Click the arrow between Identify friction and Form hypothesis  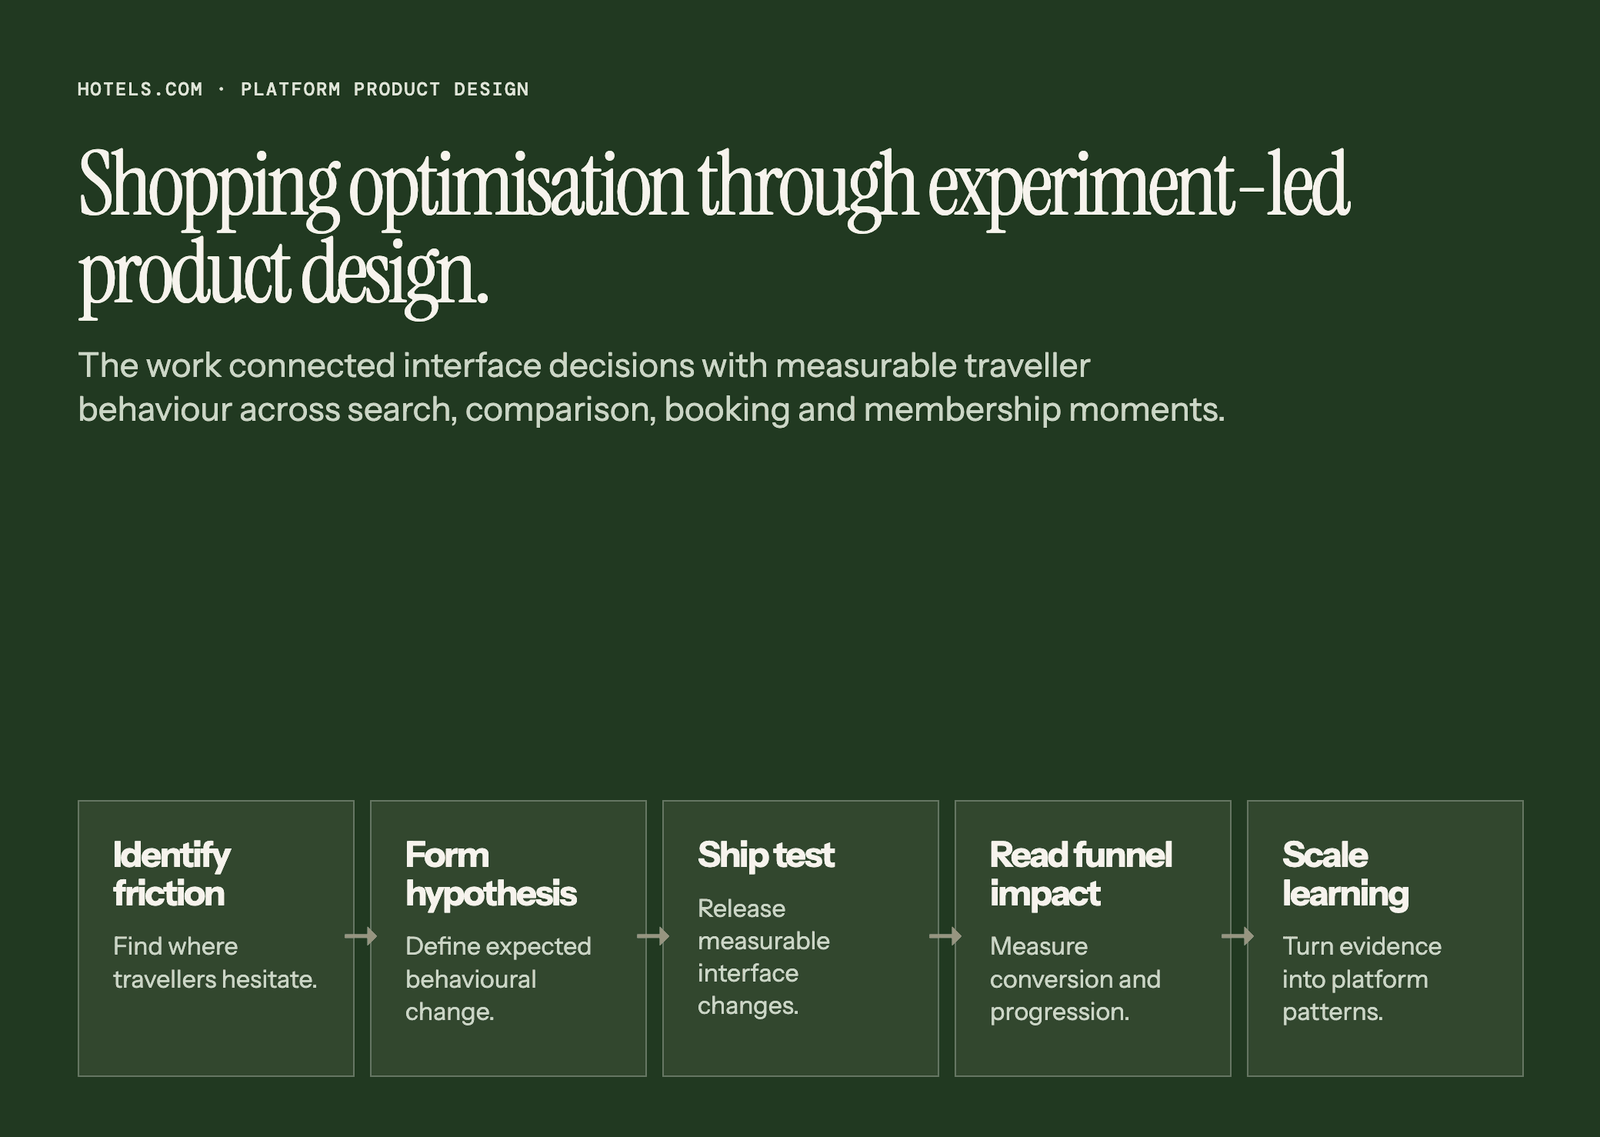[361, 936]
